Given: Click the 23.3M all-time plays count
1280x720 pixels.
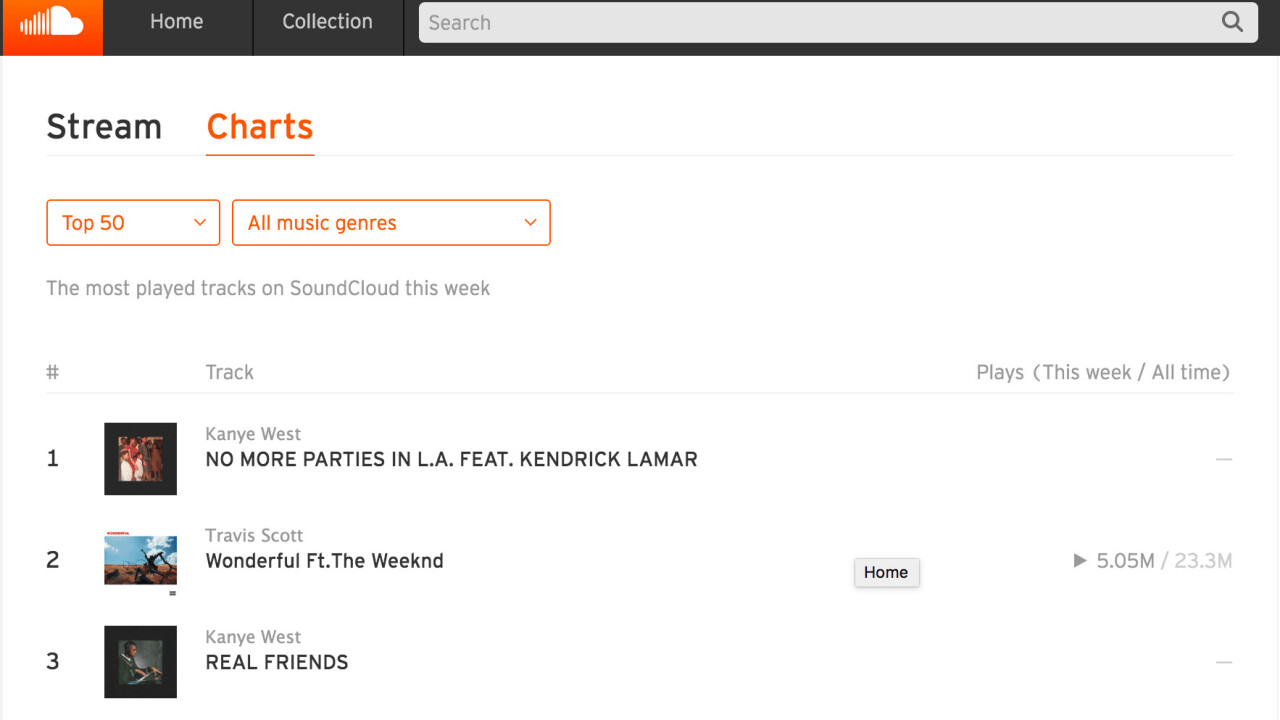Looking at the screenshot, I should [1203, 561].
